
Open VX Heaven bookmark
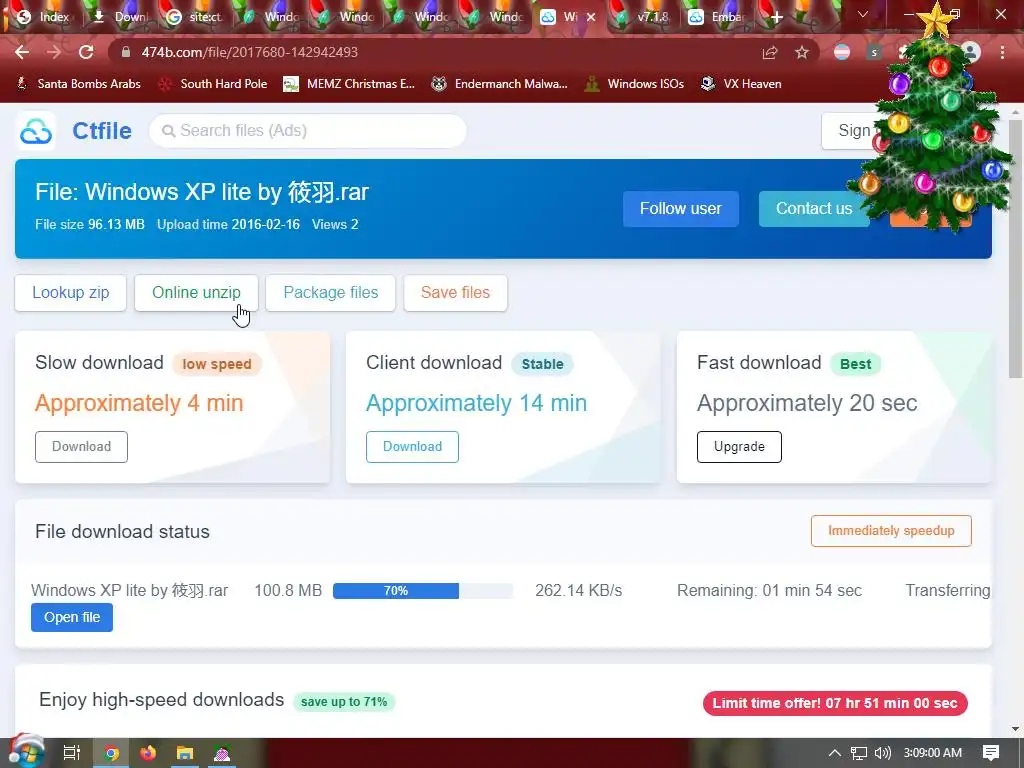click(741, 84)
